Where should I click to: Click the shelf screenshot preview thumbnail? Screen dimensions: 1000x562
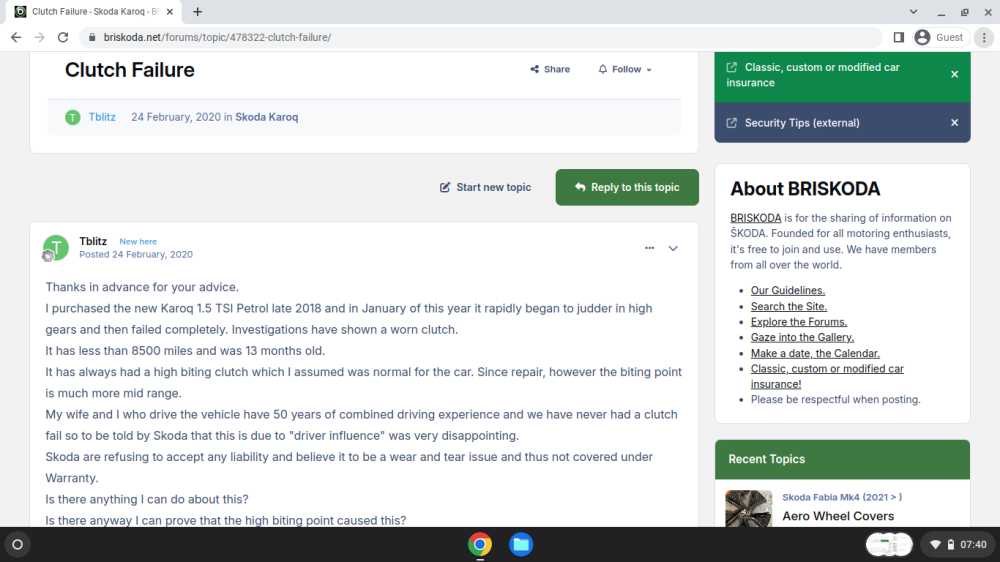click(x=889, y=545)
